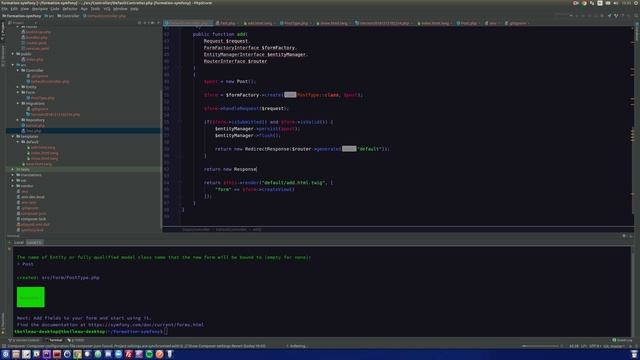Open the File menu
640x360 pixels.
point(4,9)
